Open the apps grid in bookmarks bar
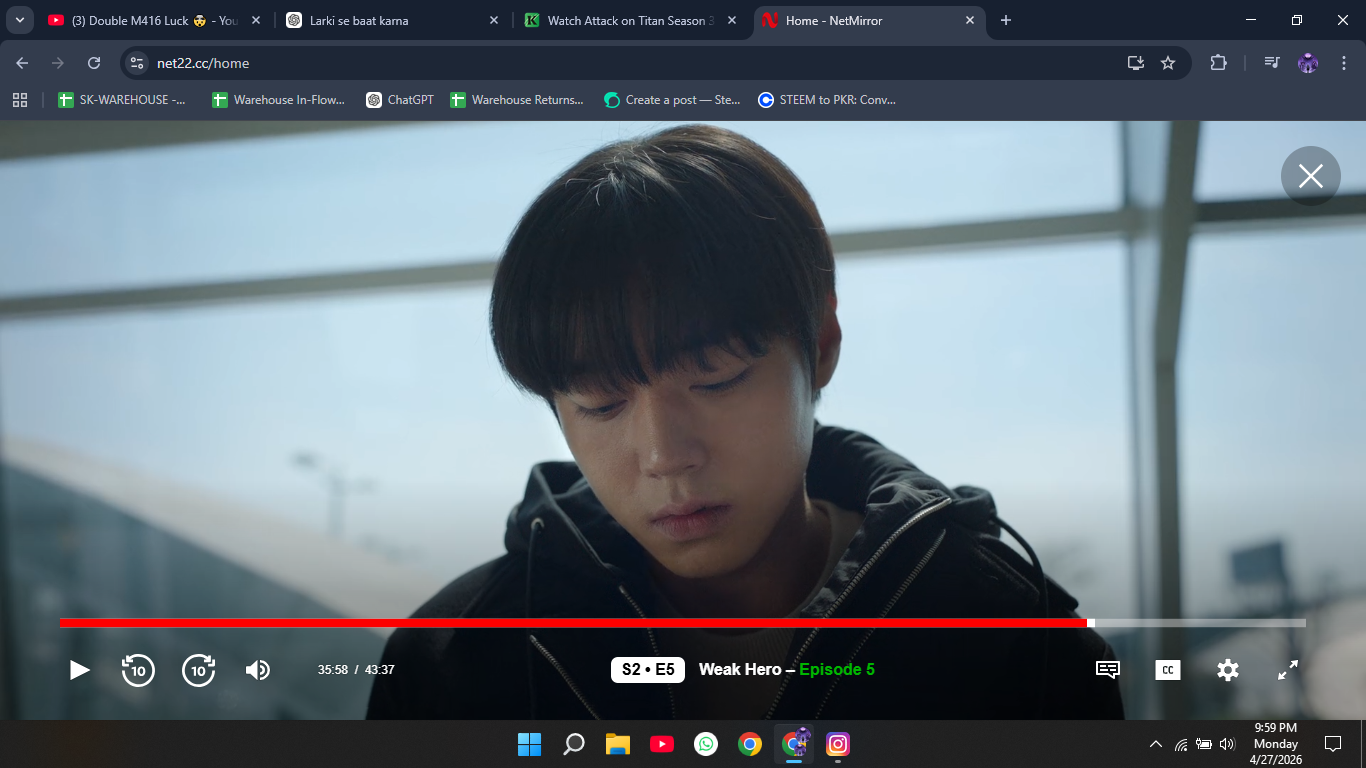Screen dimensions: 1366x768 19,100
